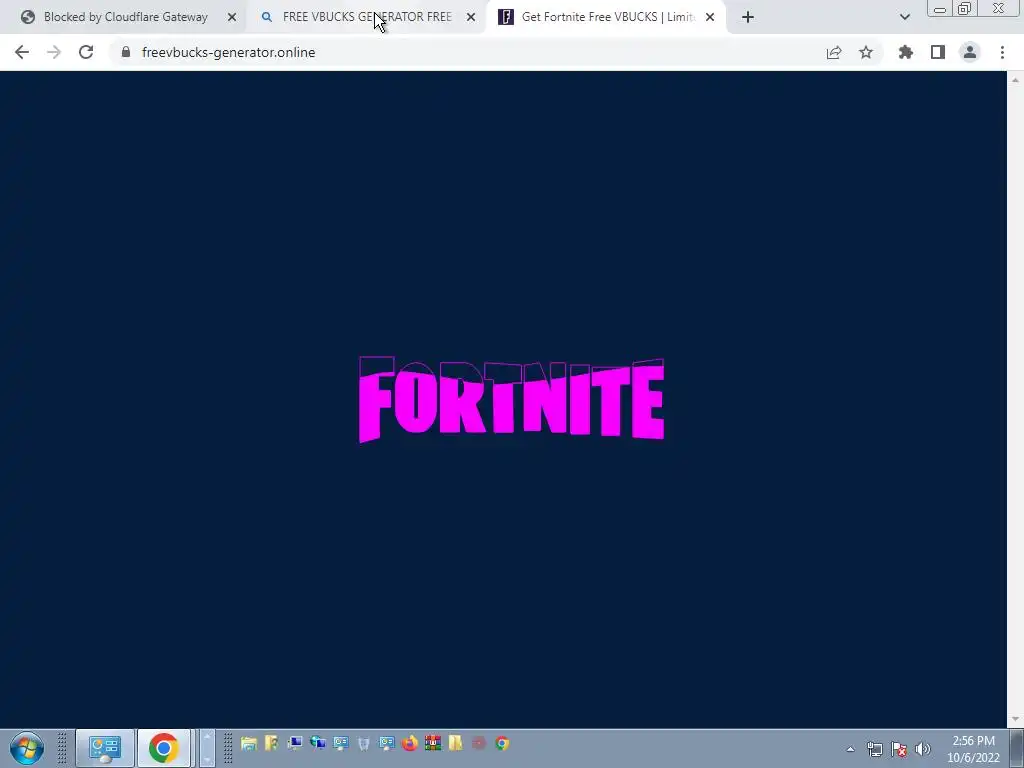Minimize the Chrome window
Image resolution: width=1024 pixels, height=768 pixels.
(939, 8)
